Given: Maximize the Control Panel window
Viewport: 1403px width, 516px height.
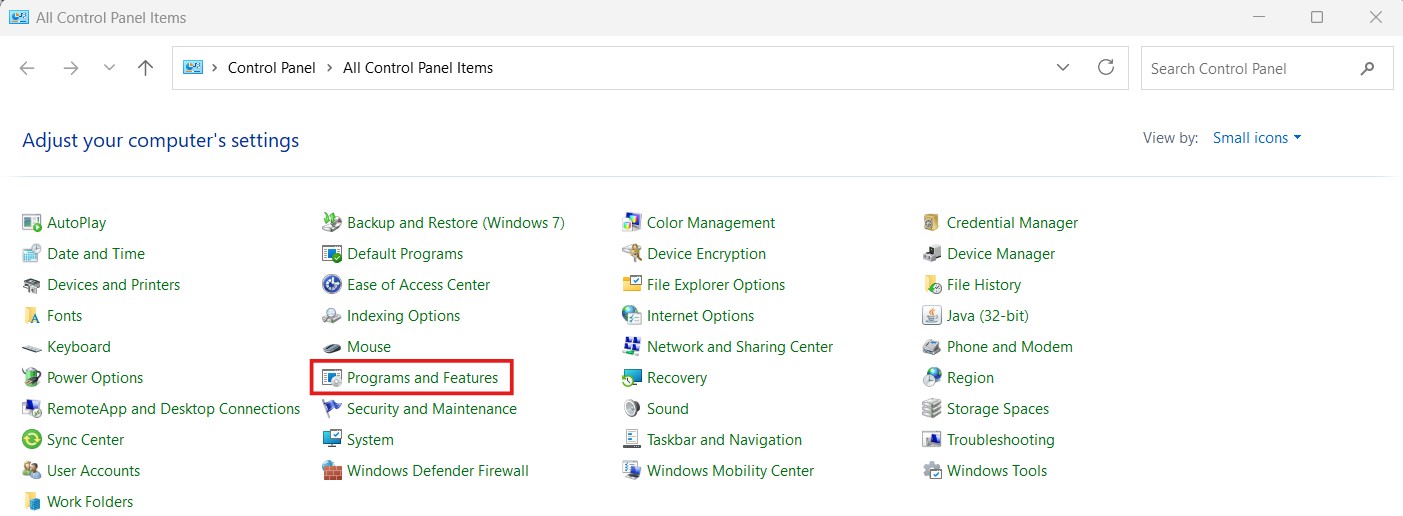Looking at the screenshot, I should click(1317, 17).
